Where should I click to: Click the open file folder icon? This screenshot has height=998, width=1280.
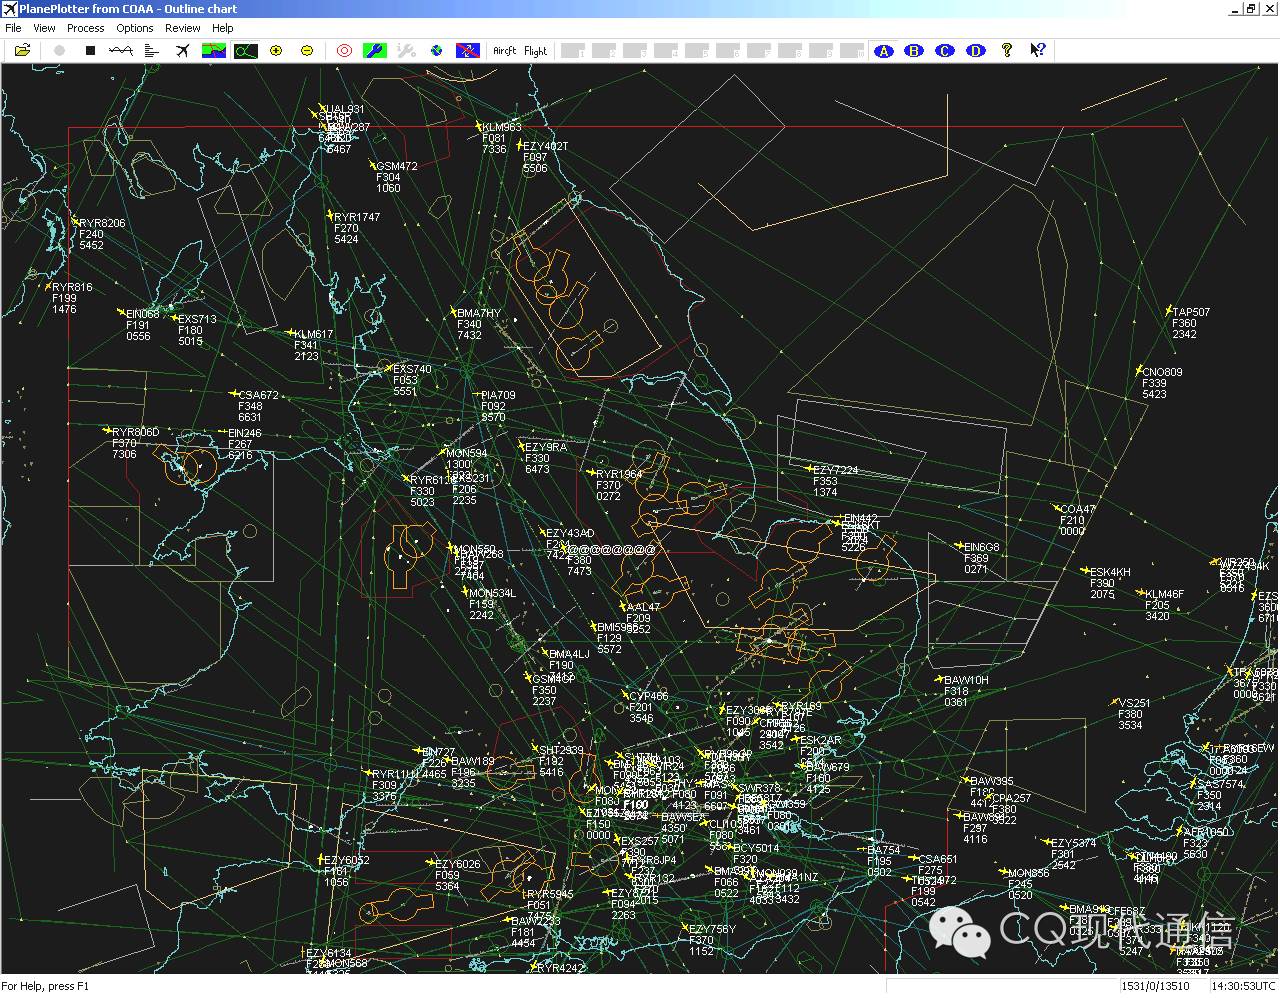(x=22, y=50)
